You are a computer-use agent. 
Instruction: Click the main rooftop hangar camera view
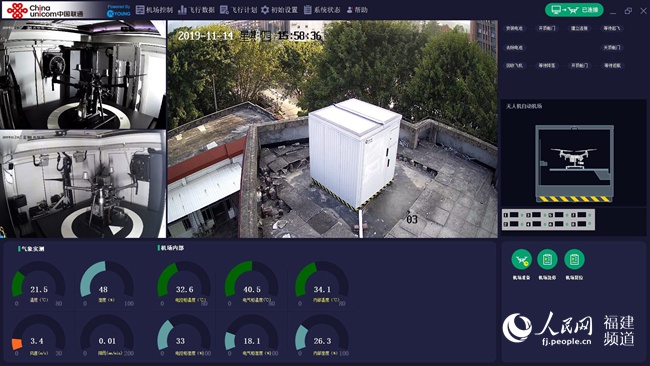(332, 129)
